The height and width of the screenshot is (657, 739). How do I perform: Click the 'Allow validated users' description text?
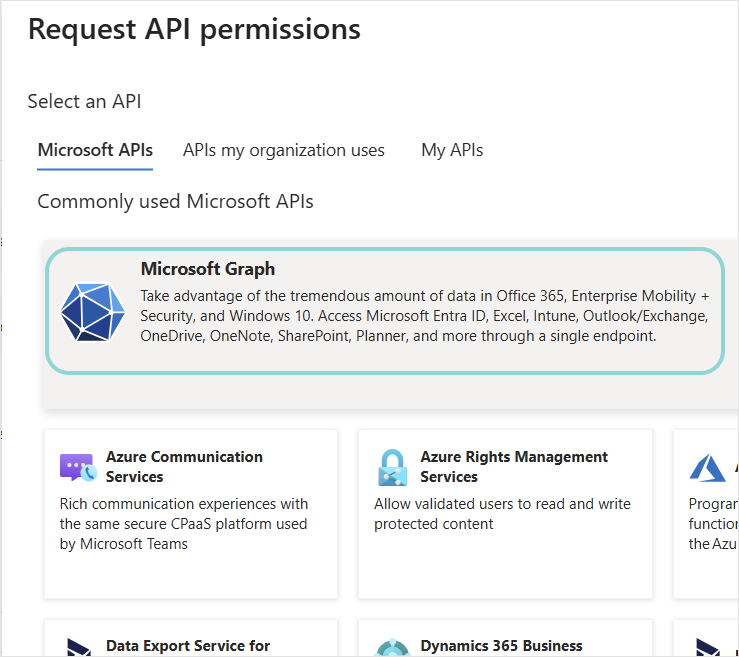pos(502,514)
